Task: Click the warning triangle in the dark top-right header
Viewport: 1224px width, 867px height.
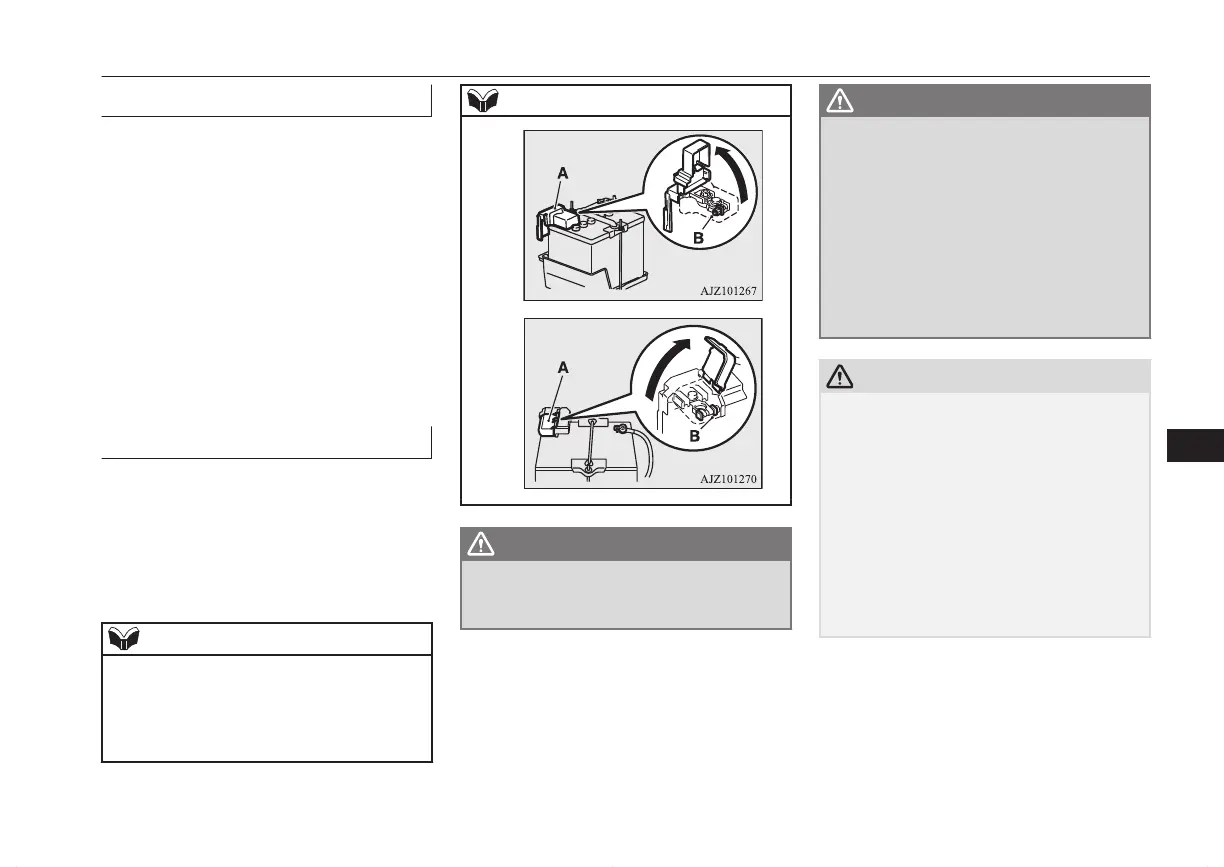Action: pyautogui.click(x=839, y=100)
